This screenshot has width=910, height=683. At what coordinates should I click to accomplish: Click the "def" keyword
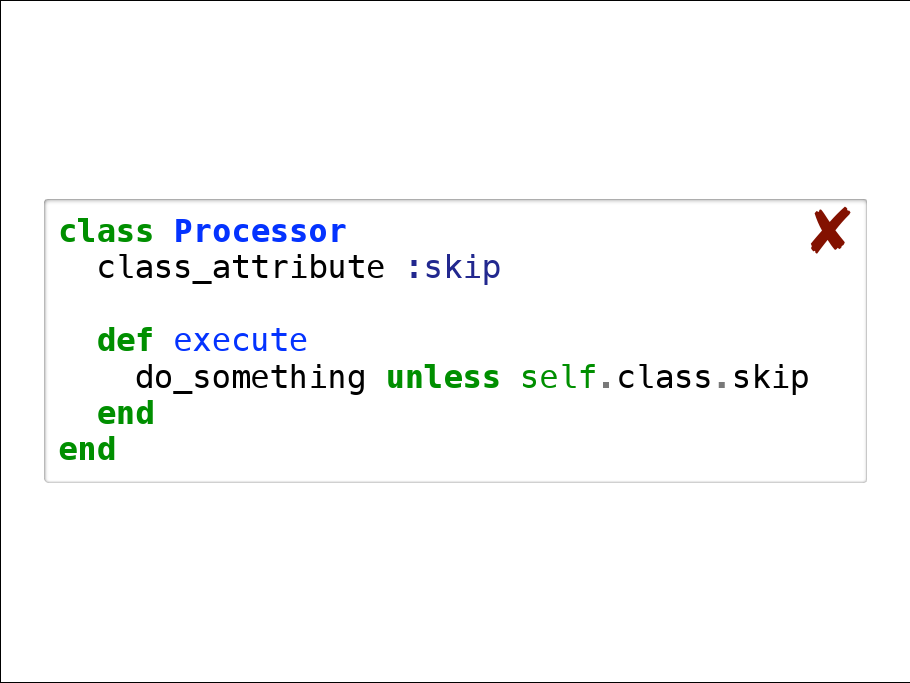(125, 341)
